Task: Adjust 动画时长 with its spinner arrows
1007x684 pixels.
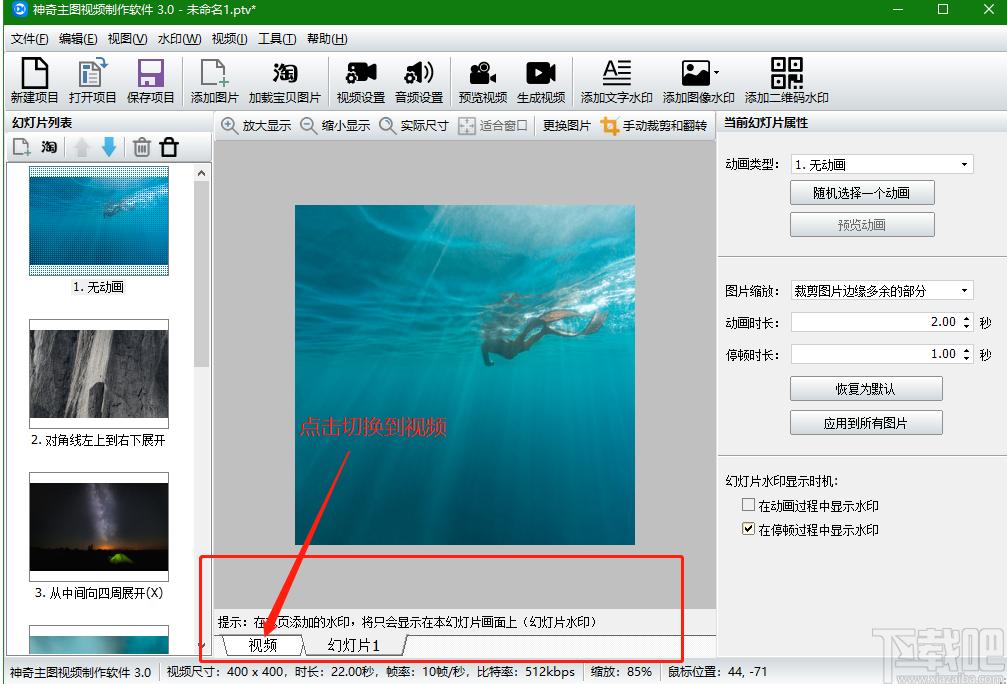Action: click(967, 322)
